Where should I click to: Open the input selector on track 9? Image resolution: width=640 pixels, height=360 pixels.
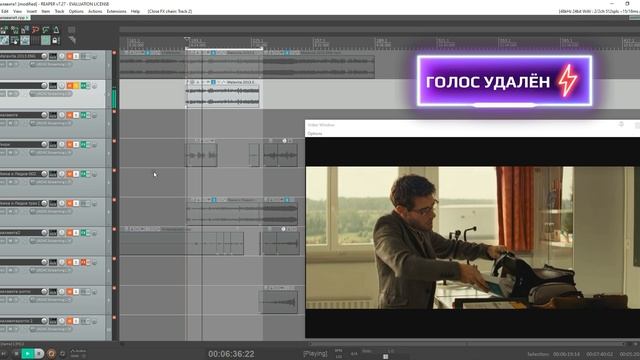click(51, 300)
